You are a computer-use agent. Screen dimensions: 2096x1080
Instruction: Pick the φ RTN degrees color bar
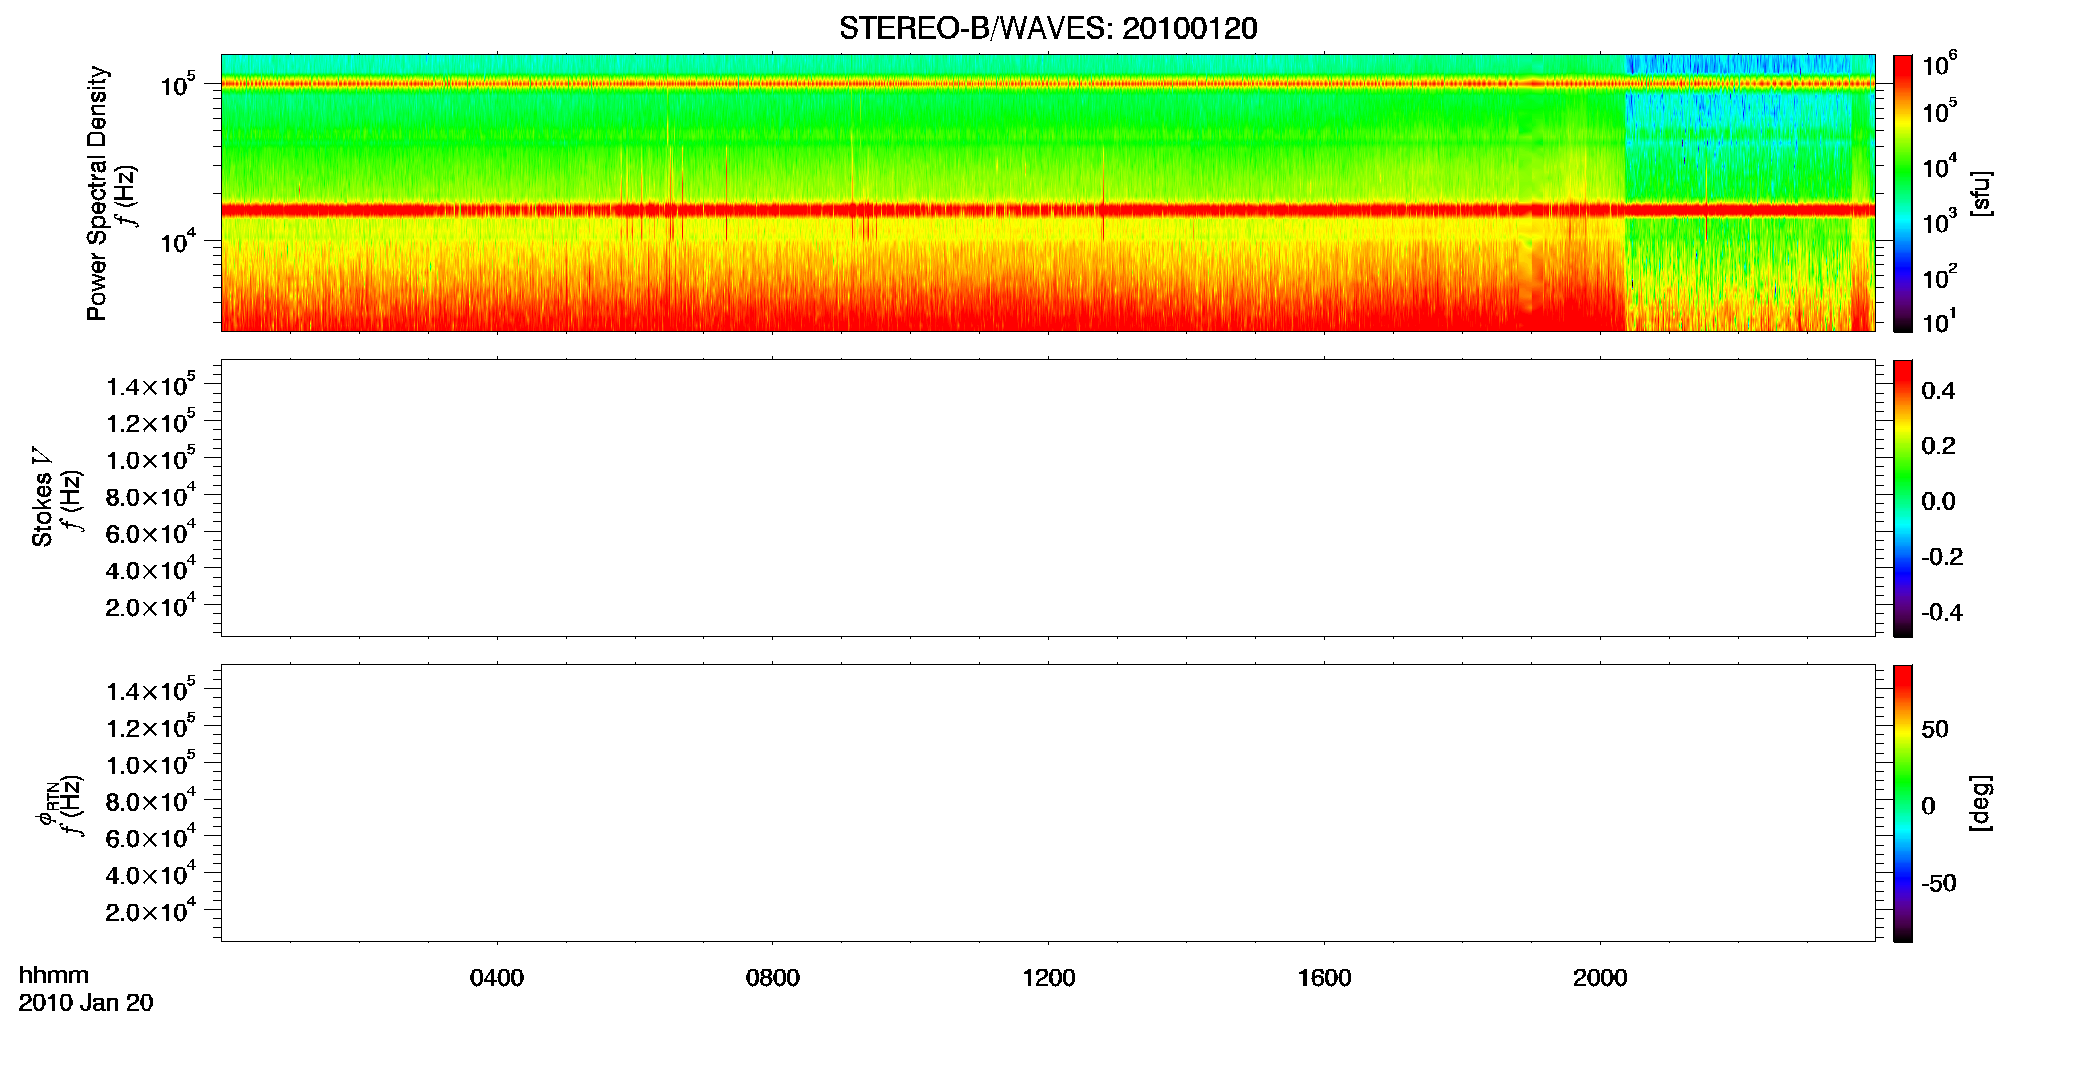(x=1903, y=803)
